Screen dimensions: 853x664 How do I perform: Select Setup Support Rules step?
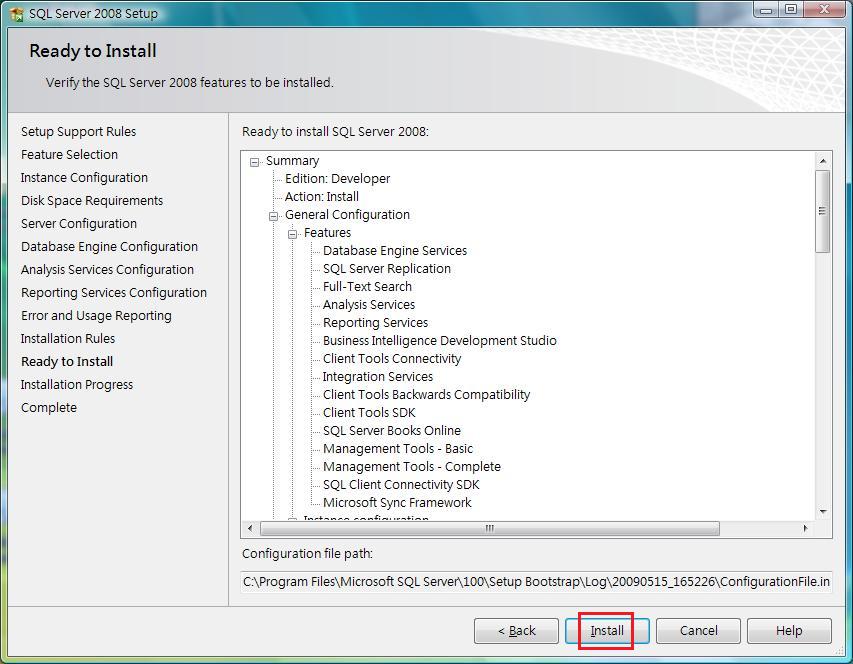coord(78,132)
